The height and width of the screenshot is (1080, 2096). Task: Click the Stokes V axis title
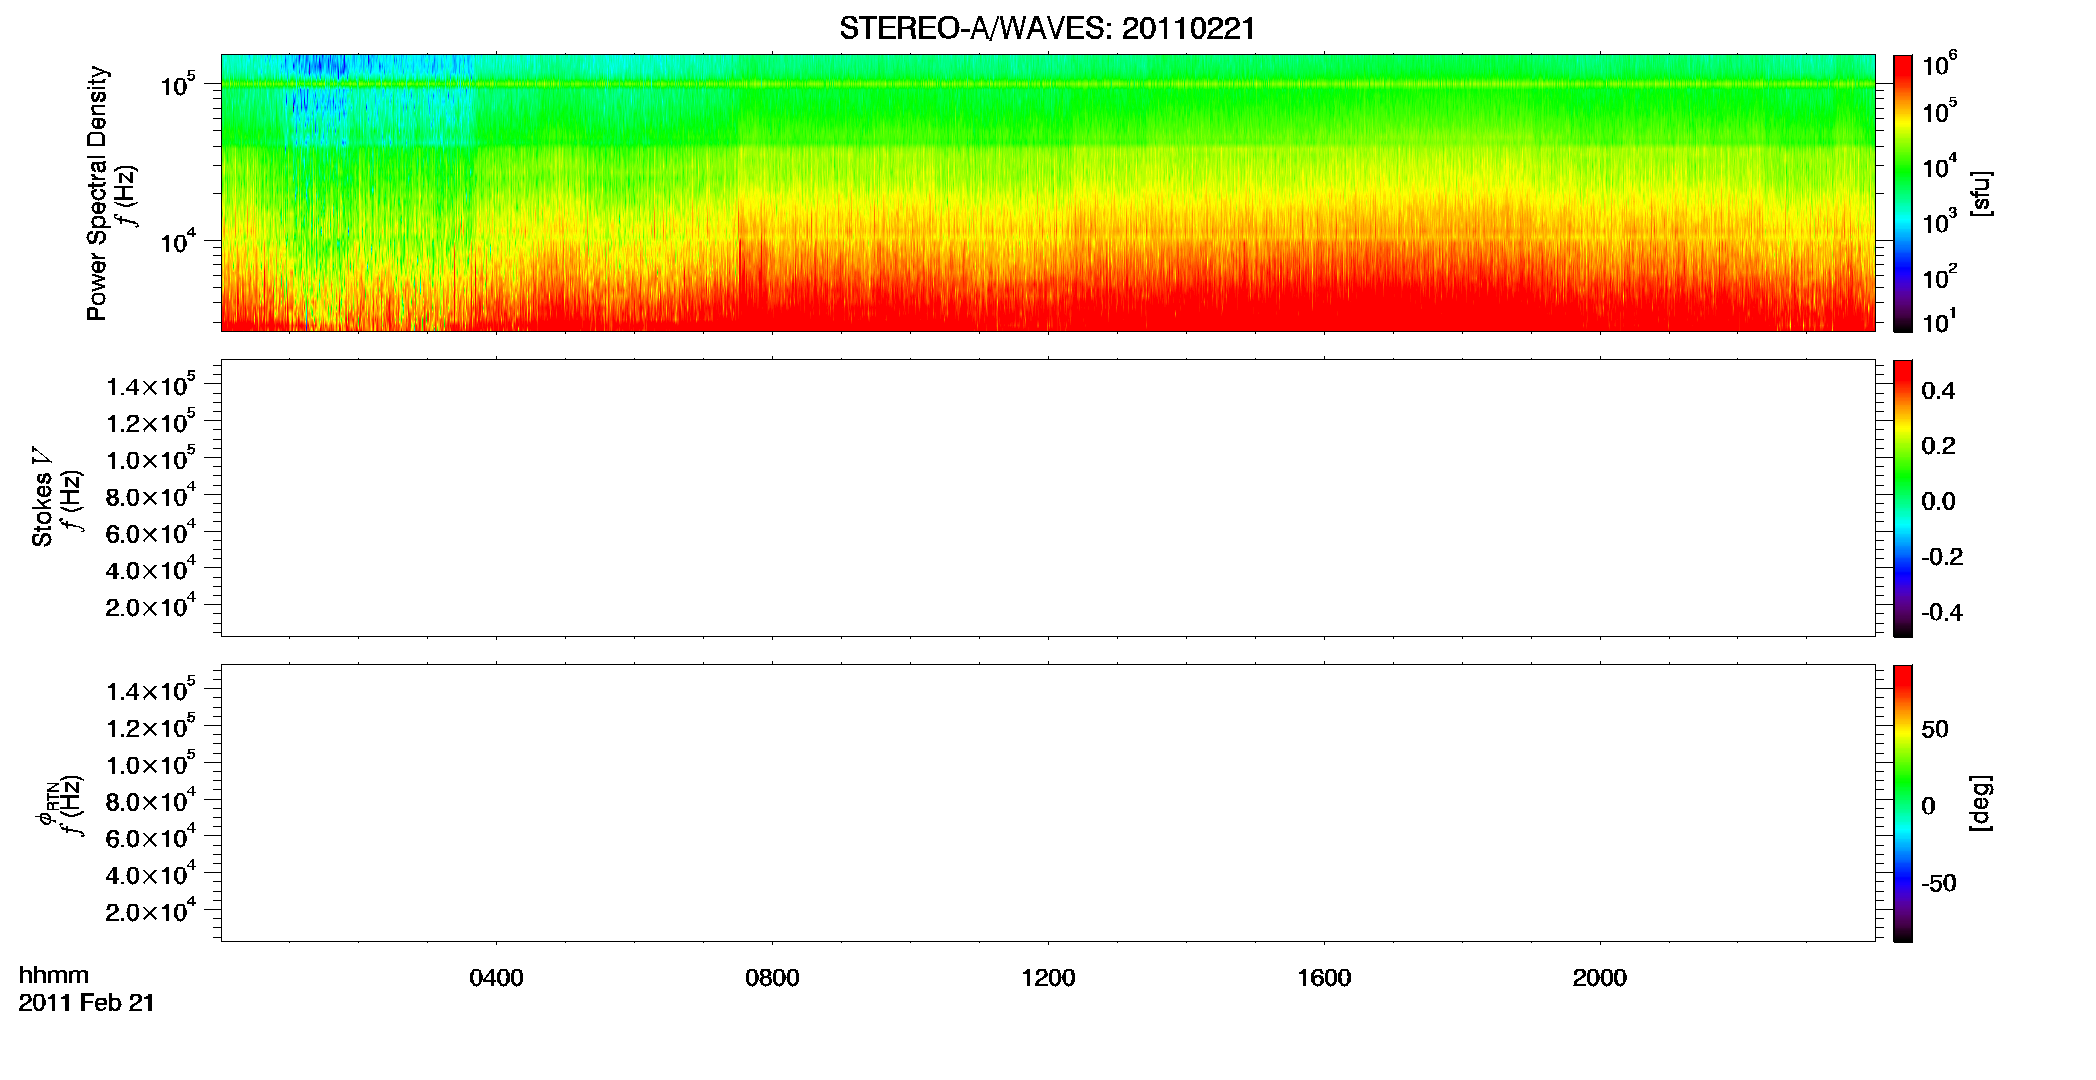click(x=42, y=497)
